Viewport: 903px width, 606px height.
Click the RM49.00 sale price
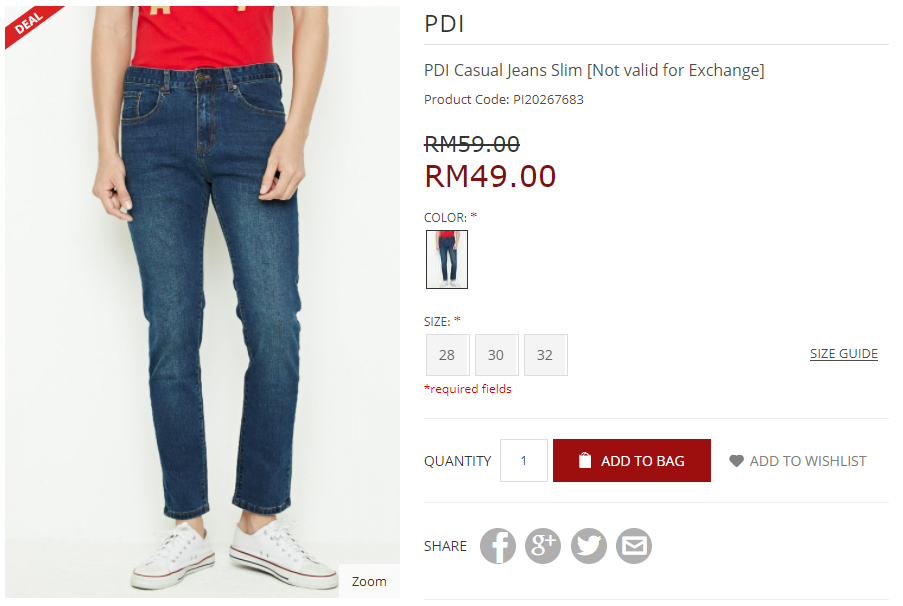coord(490,176)
